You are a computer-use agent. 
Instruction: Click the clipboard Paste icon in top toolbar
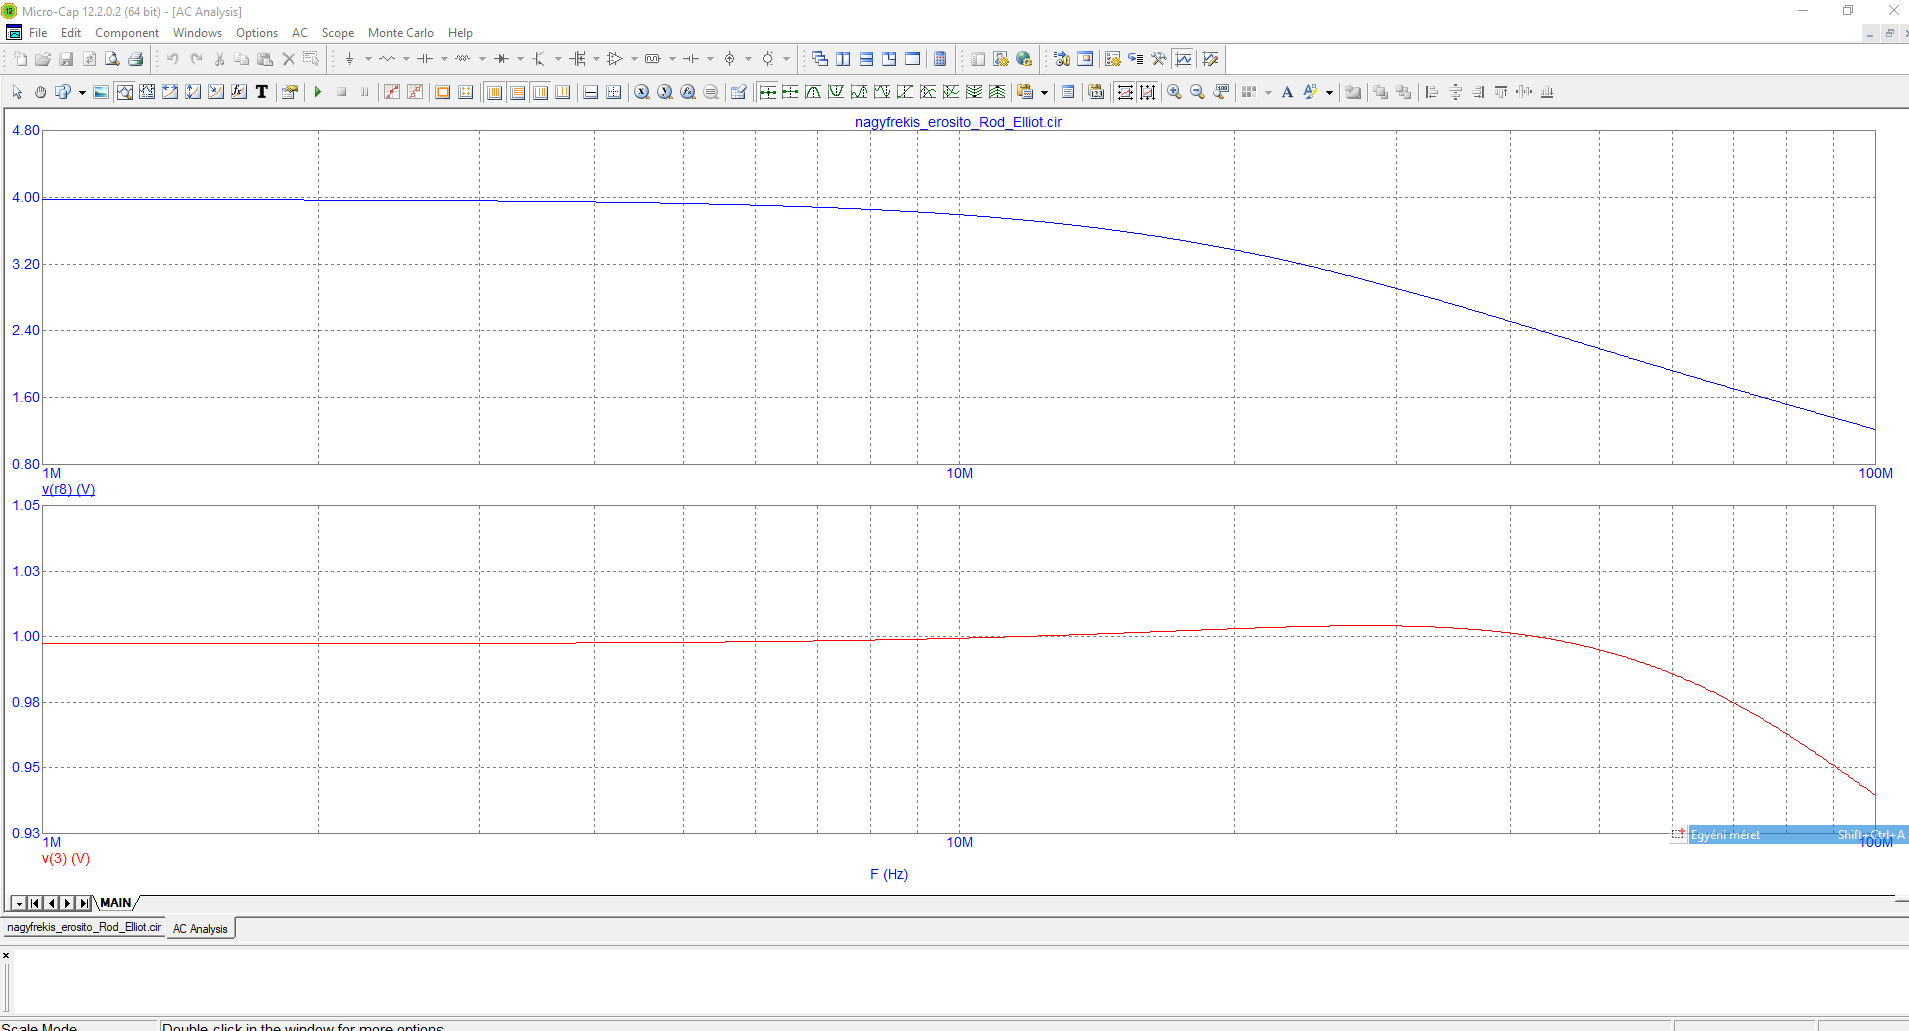coord(265,59)
